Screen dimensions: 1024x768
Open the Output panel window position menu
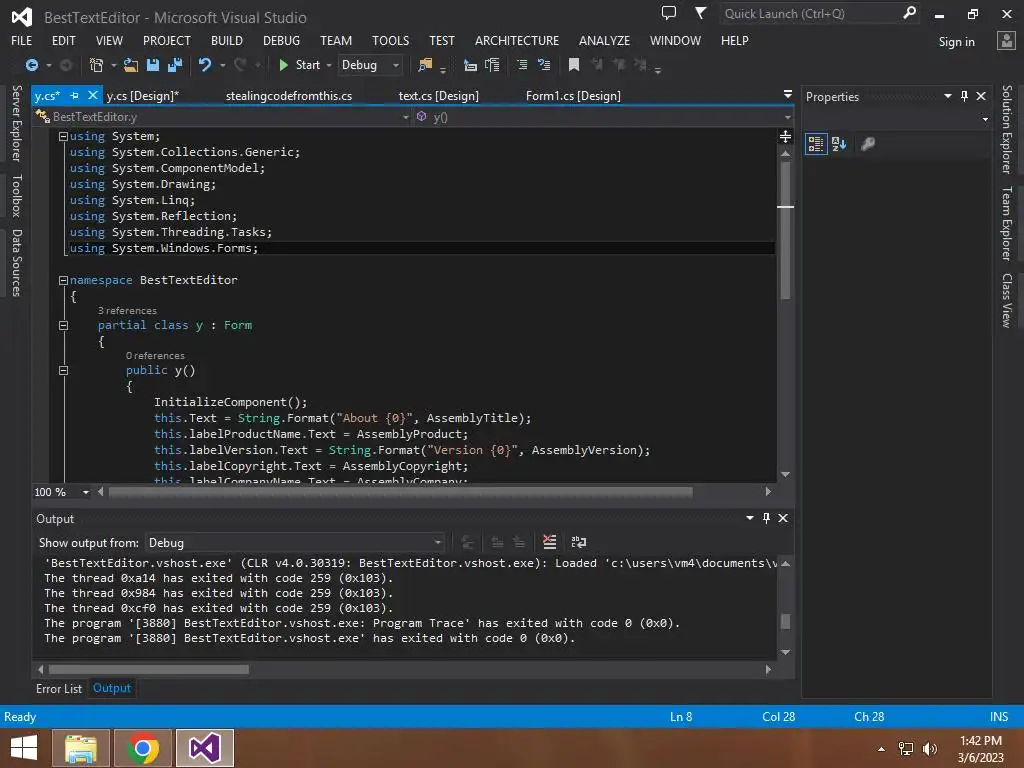(750, 518)
